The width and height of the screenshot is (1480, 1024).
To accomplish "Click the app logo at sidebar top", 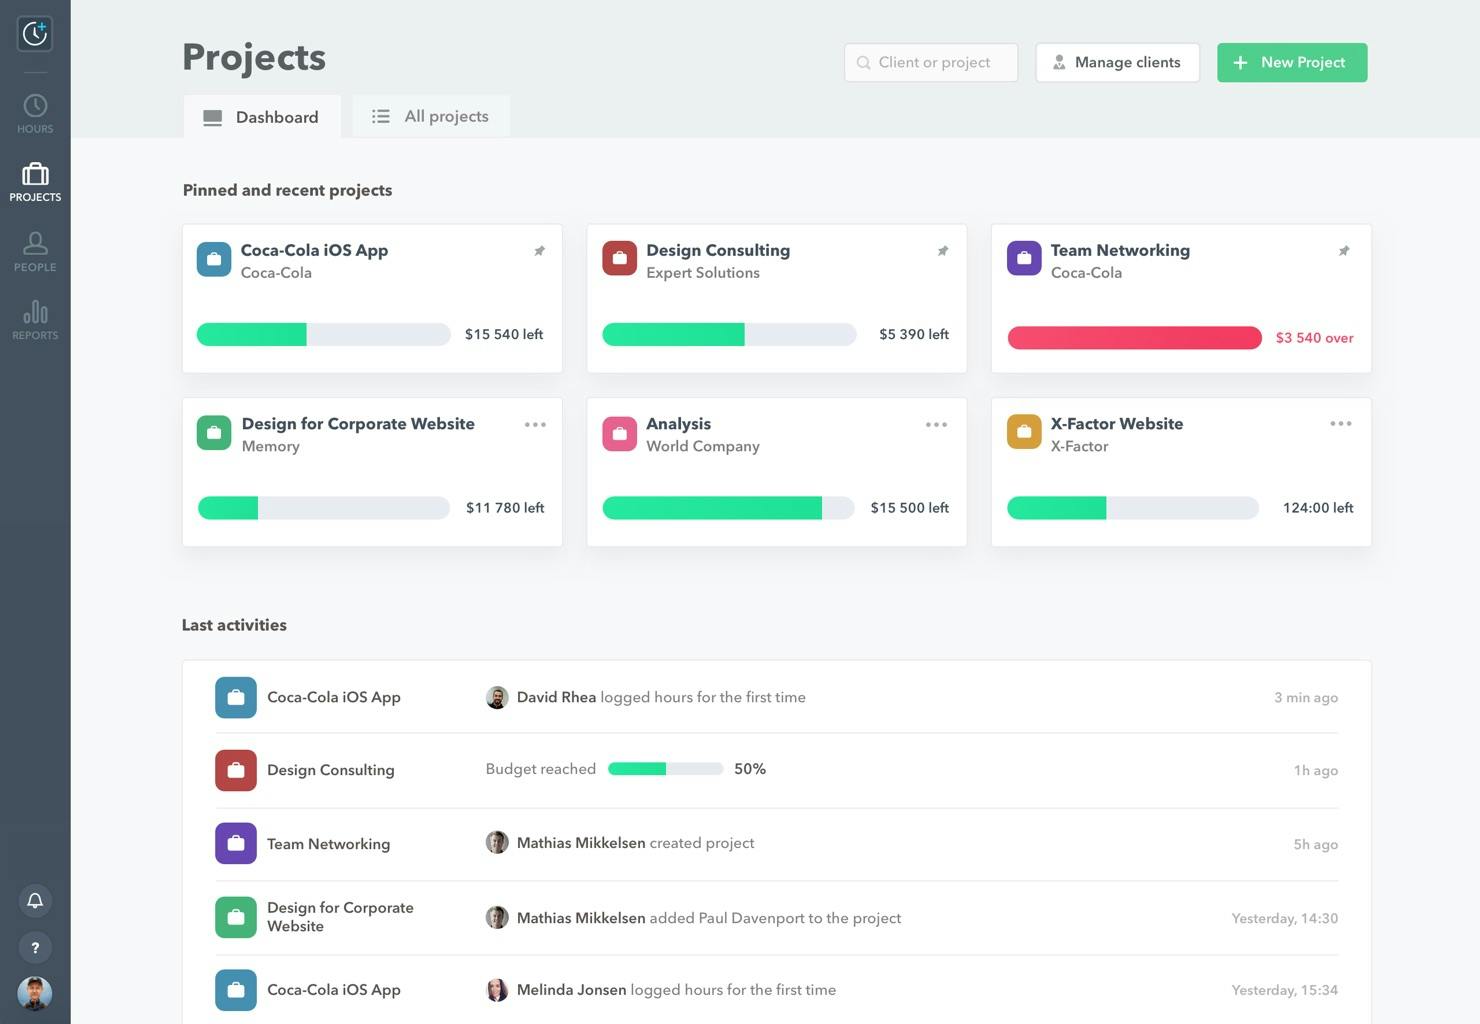I will [x=35, y=33].
